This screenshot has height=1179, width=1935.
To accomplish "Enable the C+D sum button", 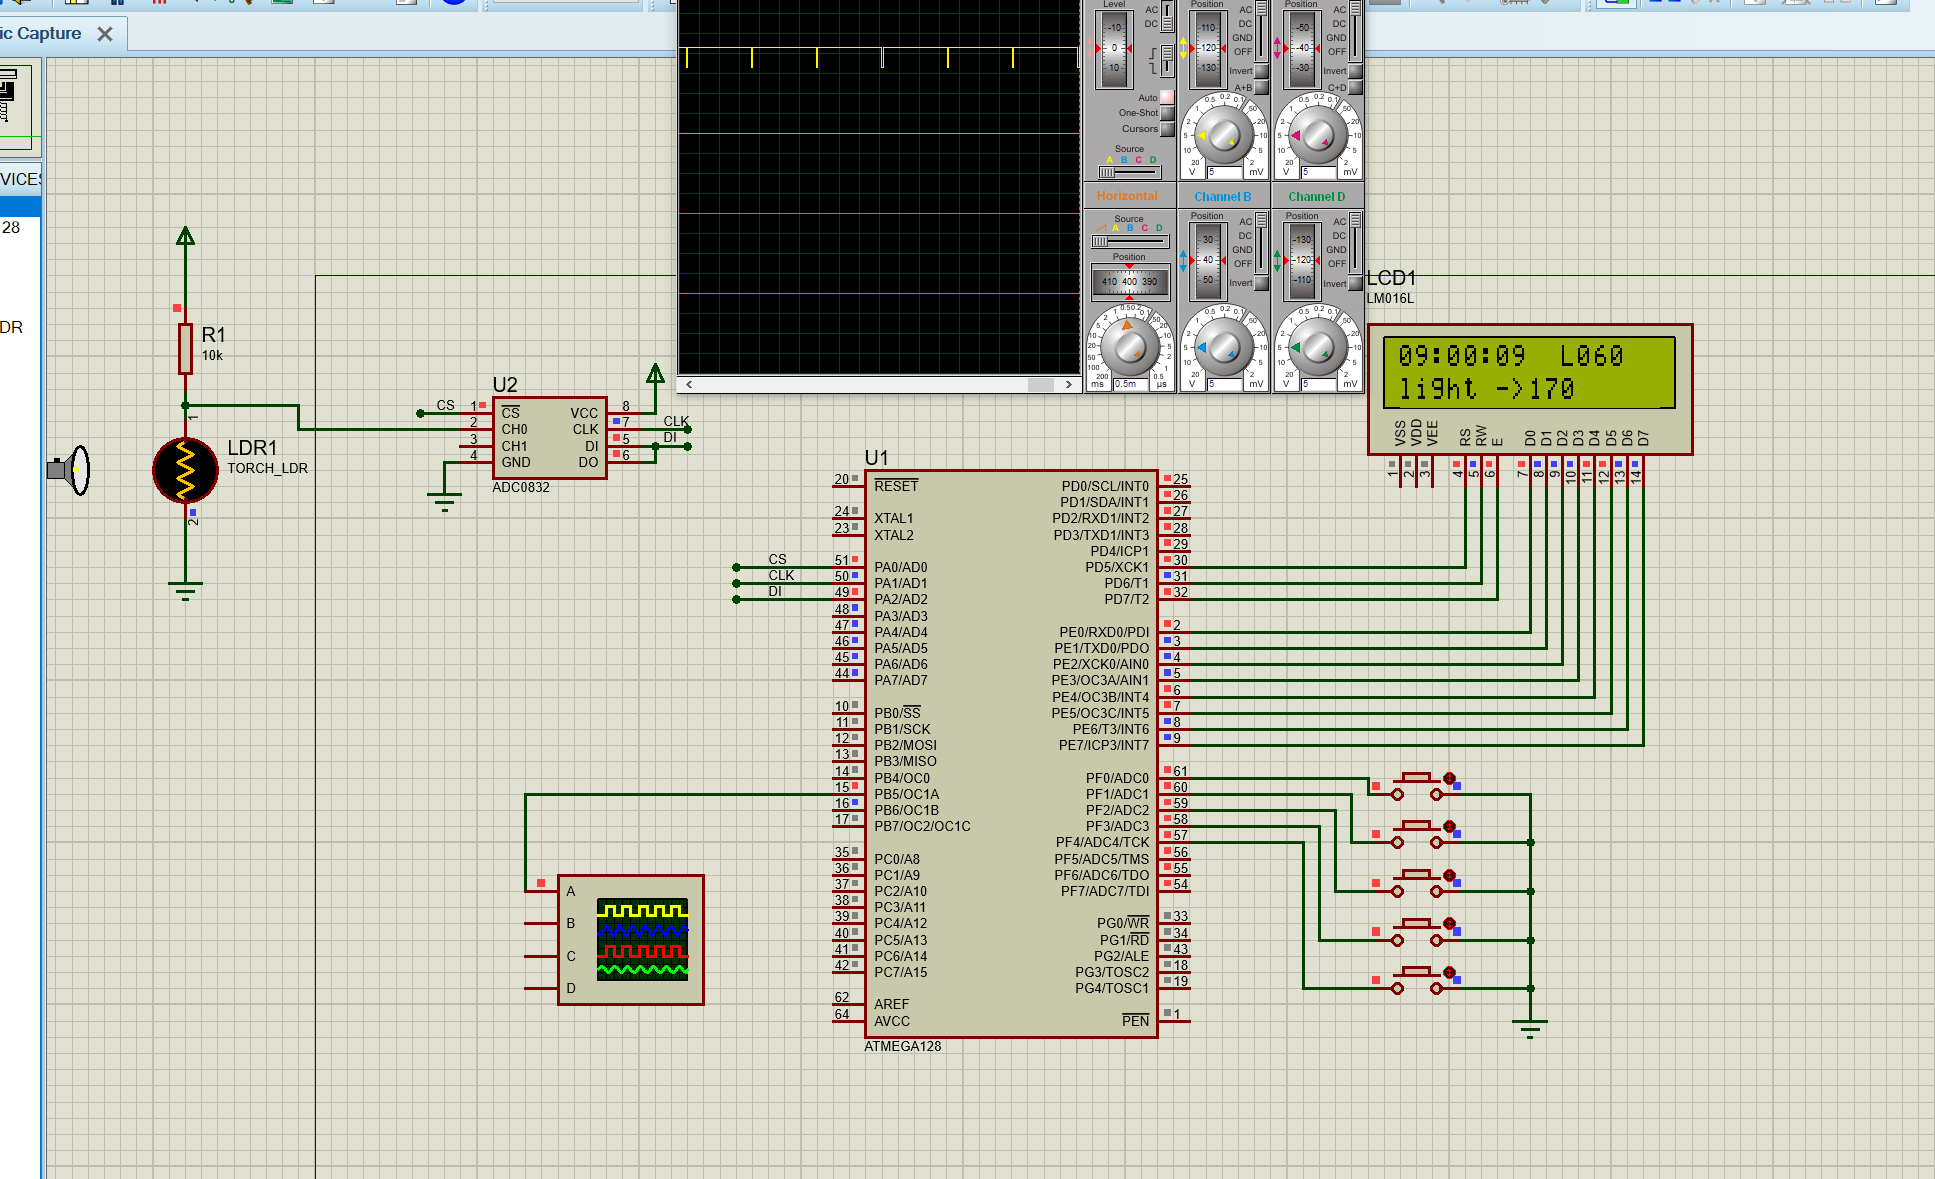I will 1355,87.
